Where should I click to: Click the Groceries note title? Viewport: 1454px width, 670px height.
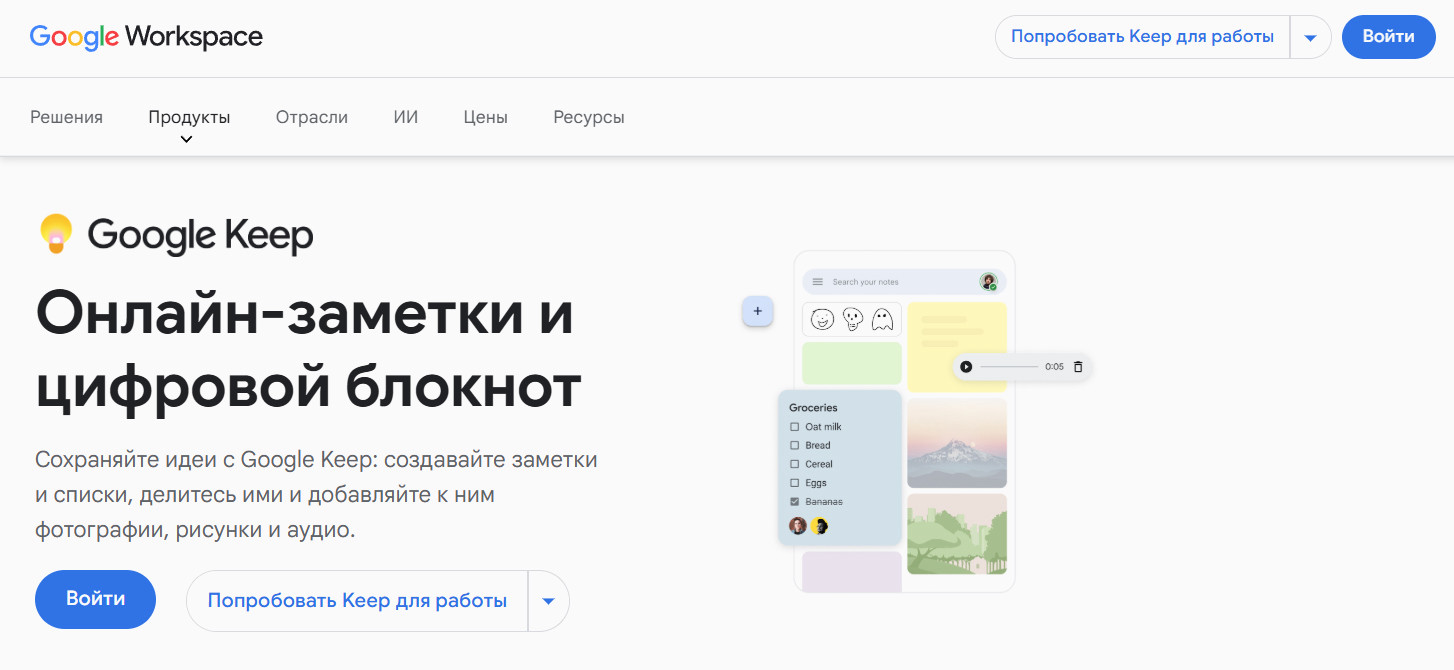[813, 408]
